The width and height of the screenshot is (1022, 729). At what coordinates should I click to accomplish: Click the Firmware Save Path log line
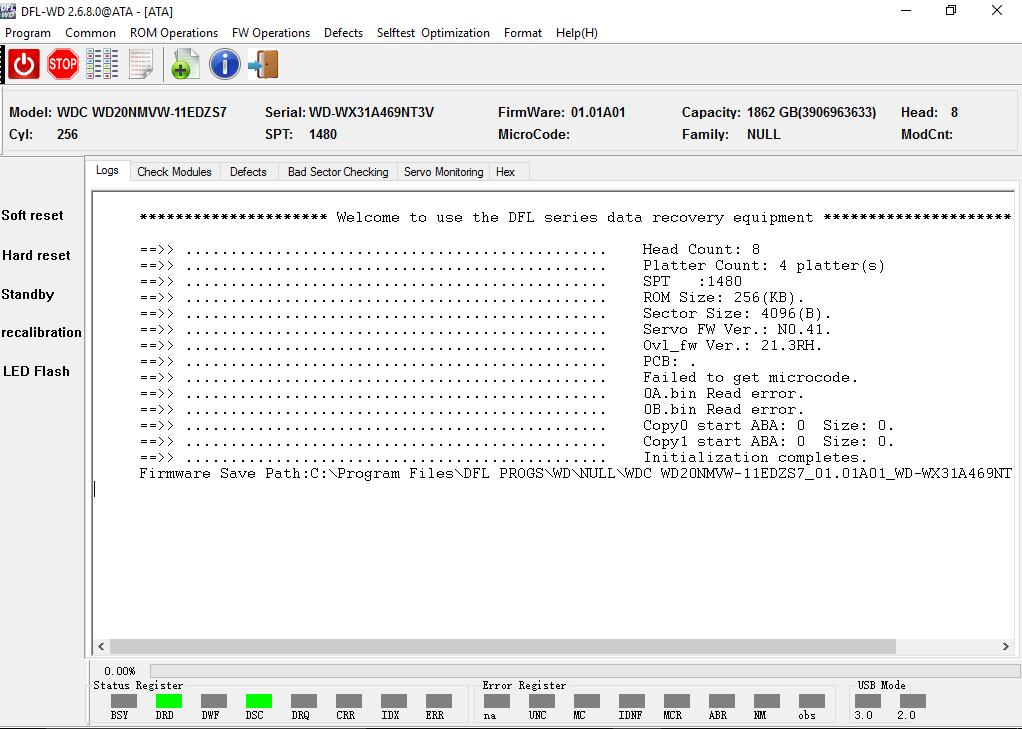[x=576, y=473]
